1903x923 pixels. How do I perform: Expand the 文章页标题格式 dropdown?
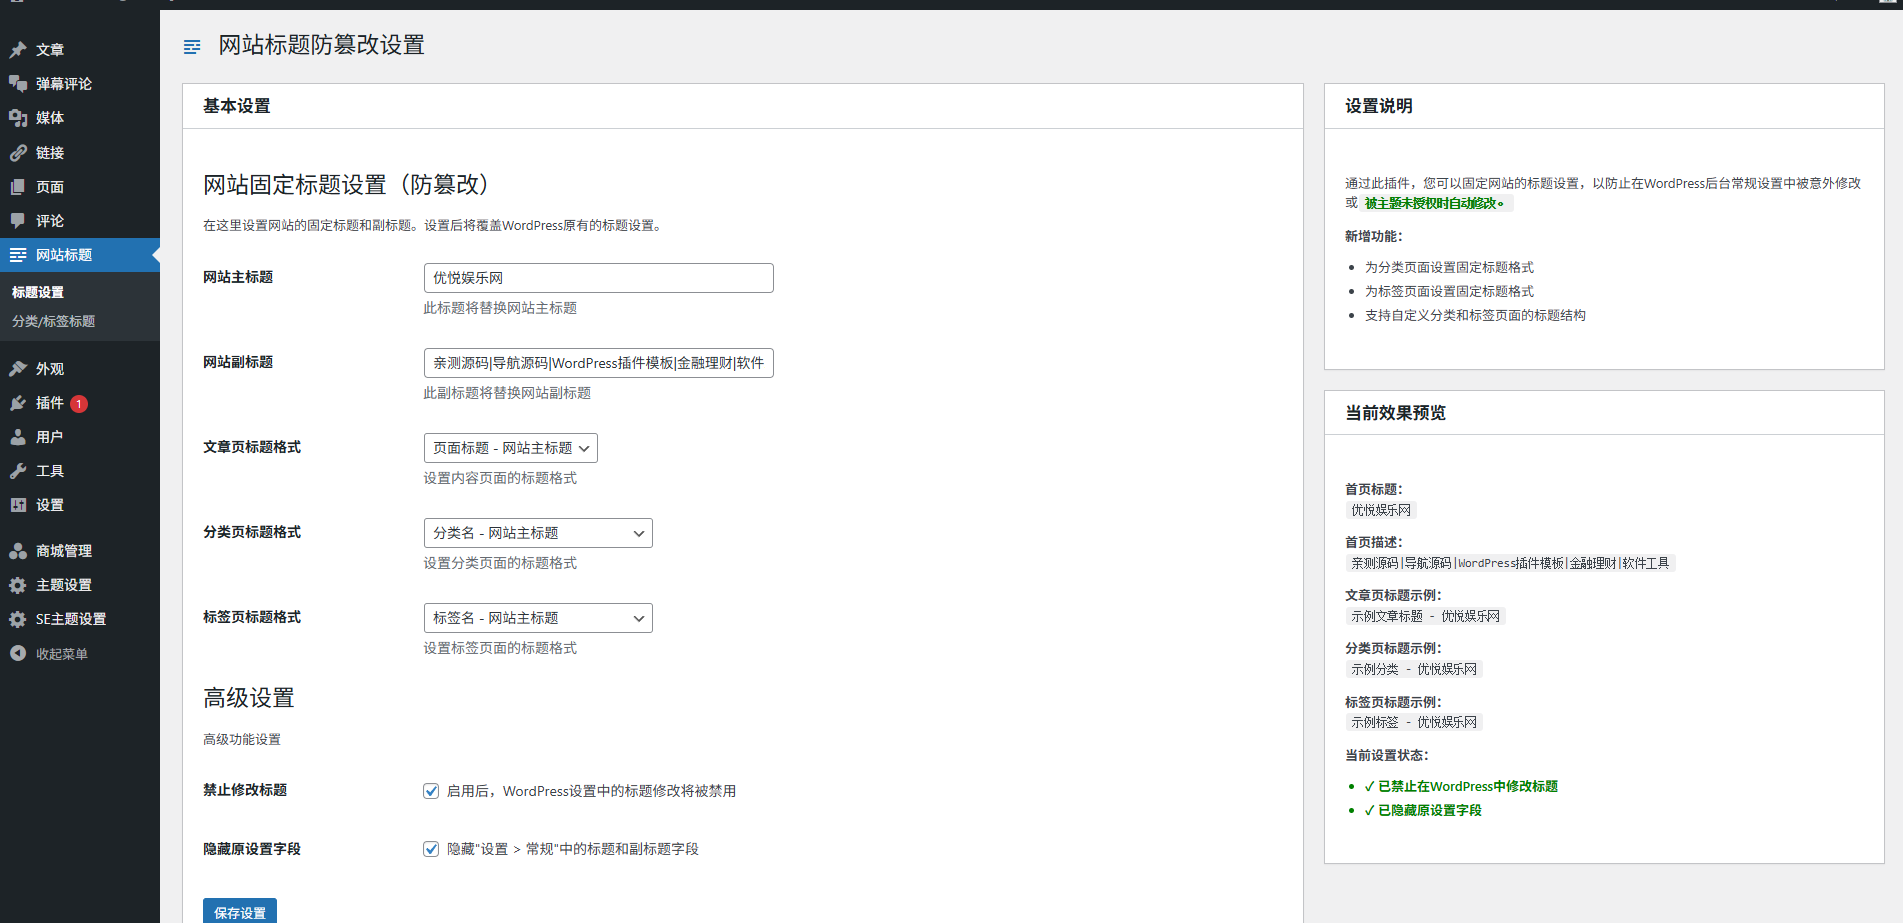(x=510, y=448)
